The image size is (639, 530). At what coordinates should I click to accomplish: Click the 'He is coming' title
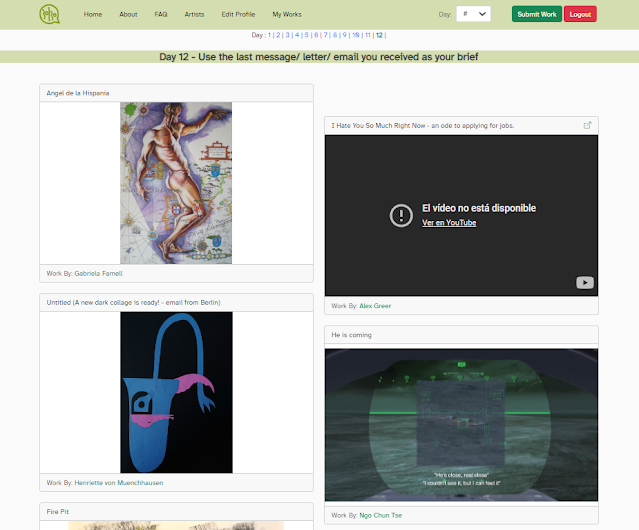(x=351, y=335)
